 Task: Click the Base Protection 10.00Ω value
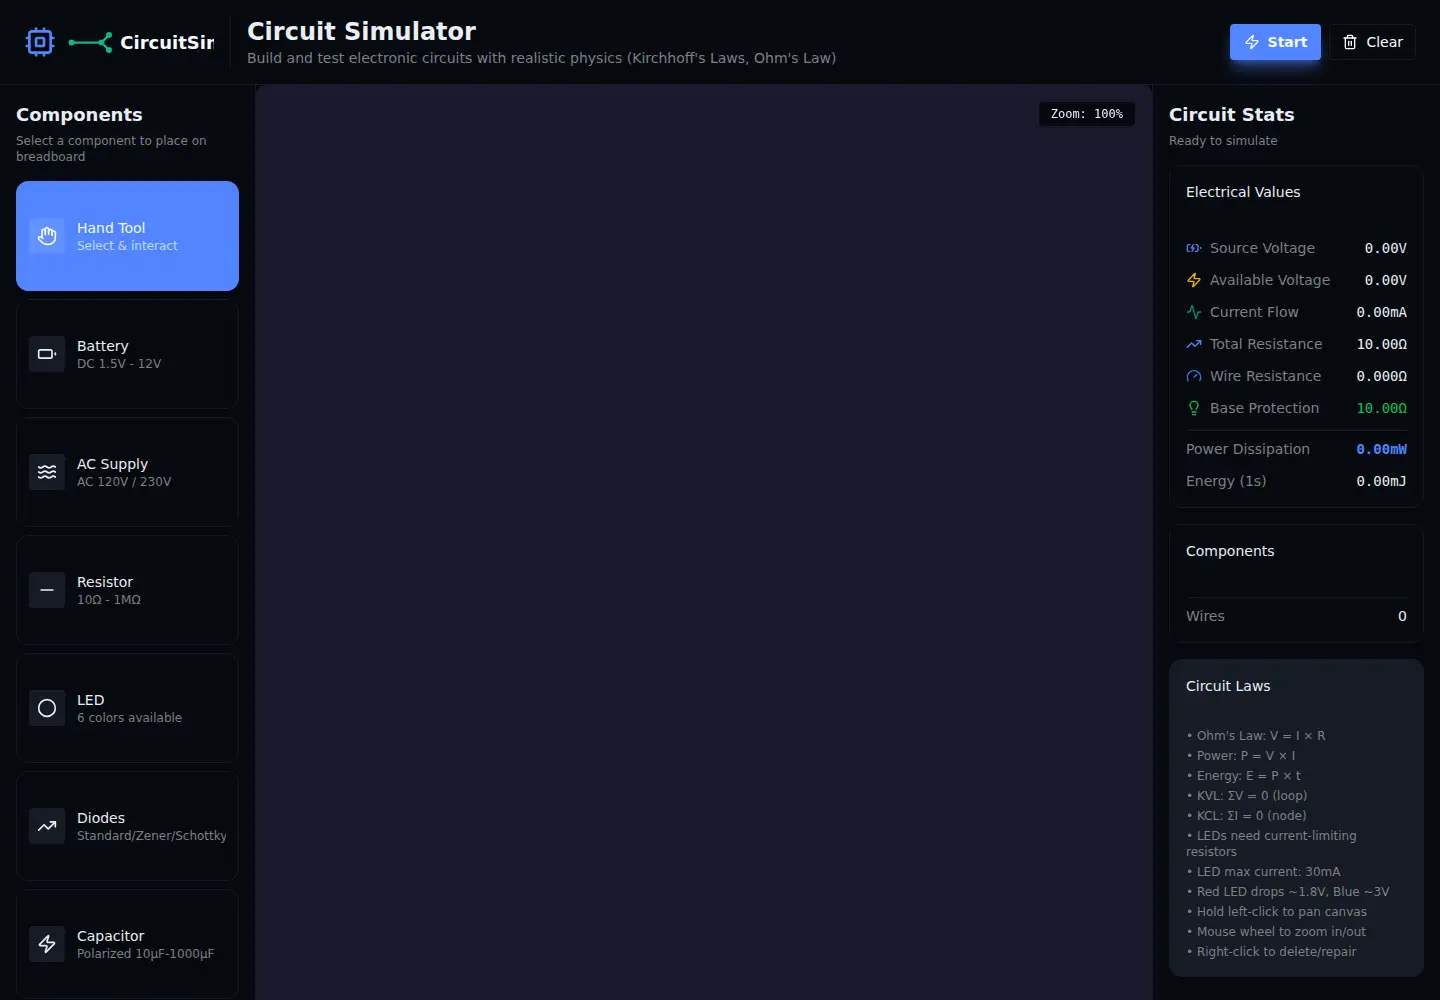(1381, 408)
